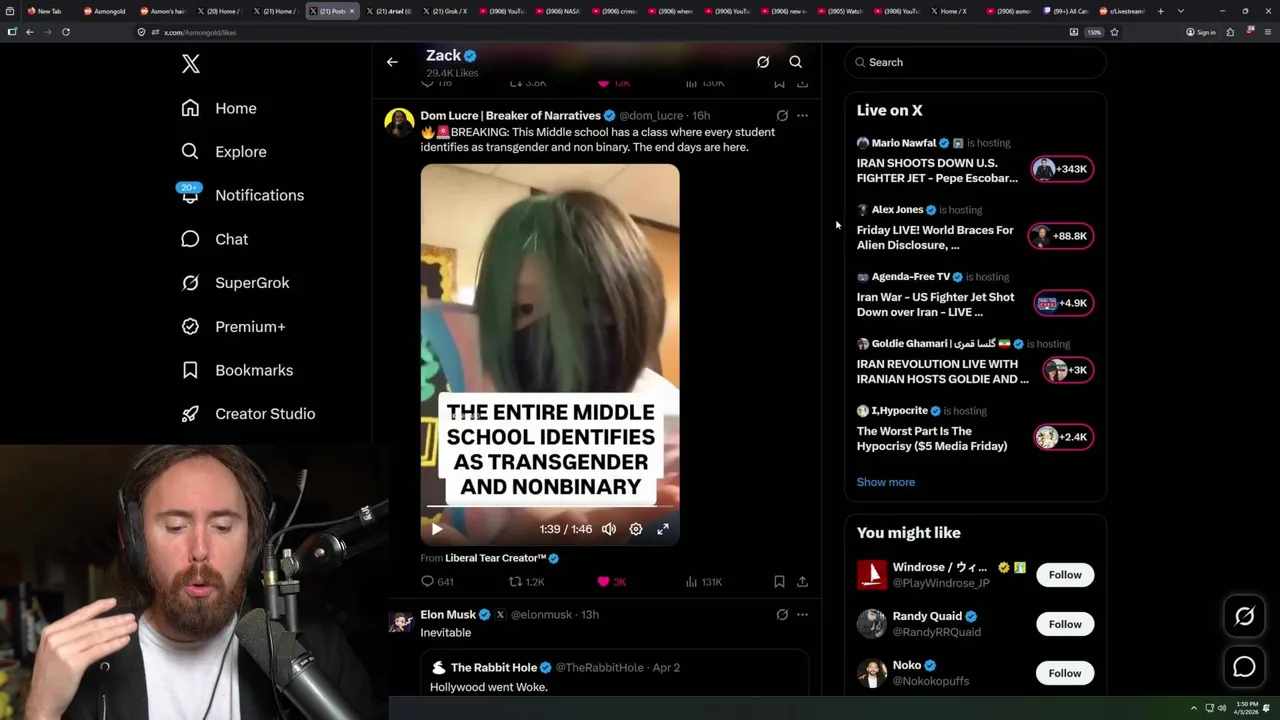Open floating Grok button at bottom right
Screen dimensions: 1280x720
[x=1244, y=617]
